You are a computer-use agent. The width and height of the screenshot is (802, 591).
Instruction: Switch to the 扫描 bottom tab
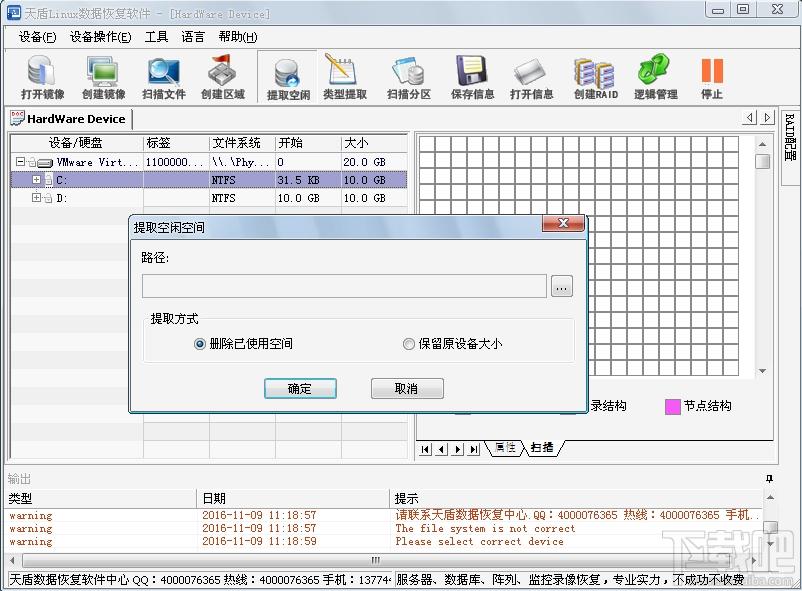(x=542, y=448)
